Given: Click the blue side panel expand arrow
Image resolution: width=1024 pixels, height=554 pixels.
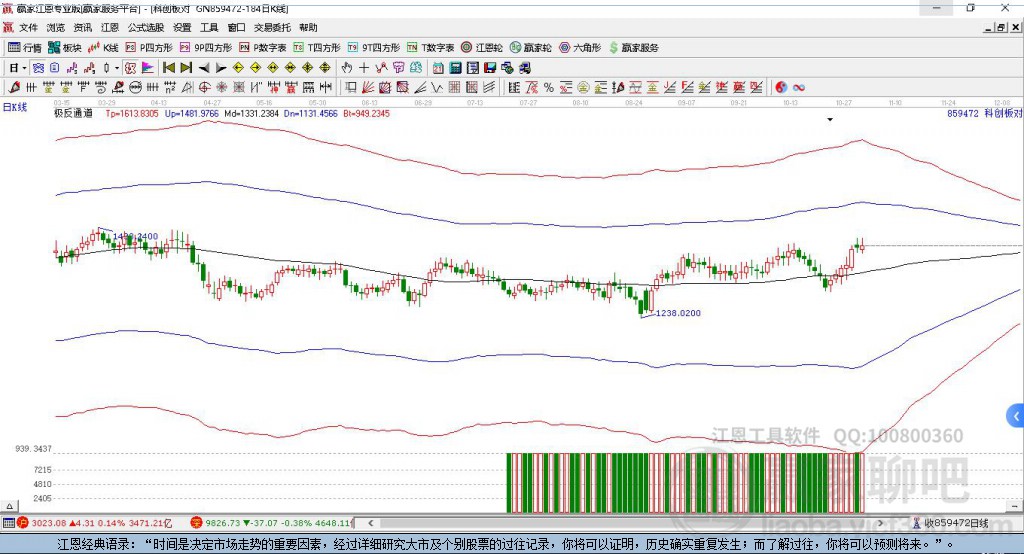Looking at the screenshot, I should (x=1015, y=416).
